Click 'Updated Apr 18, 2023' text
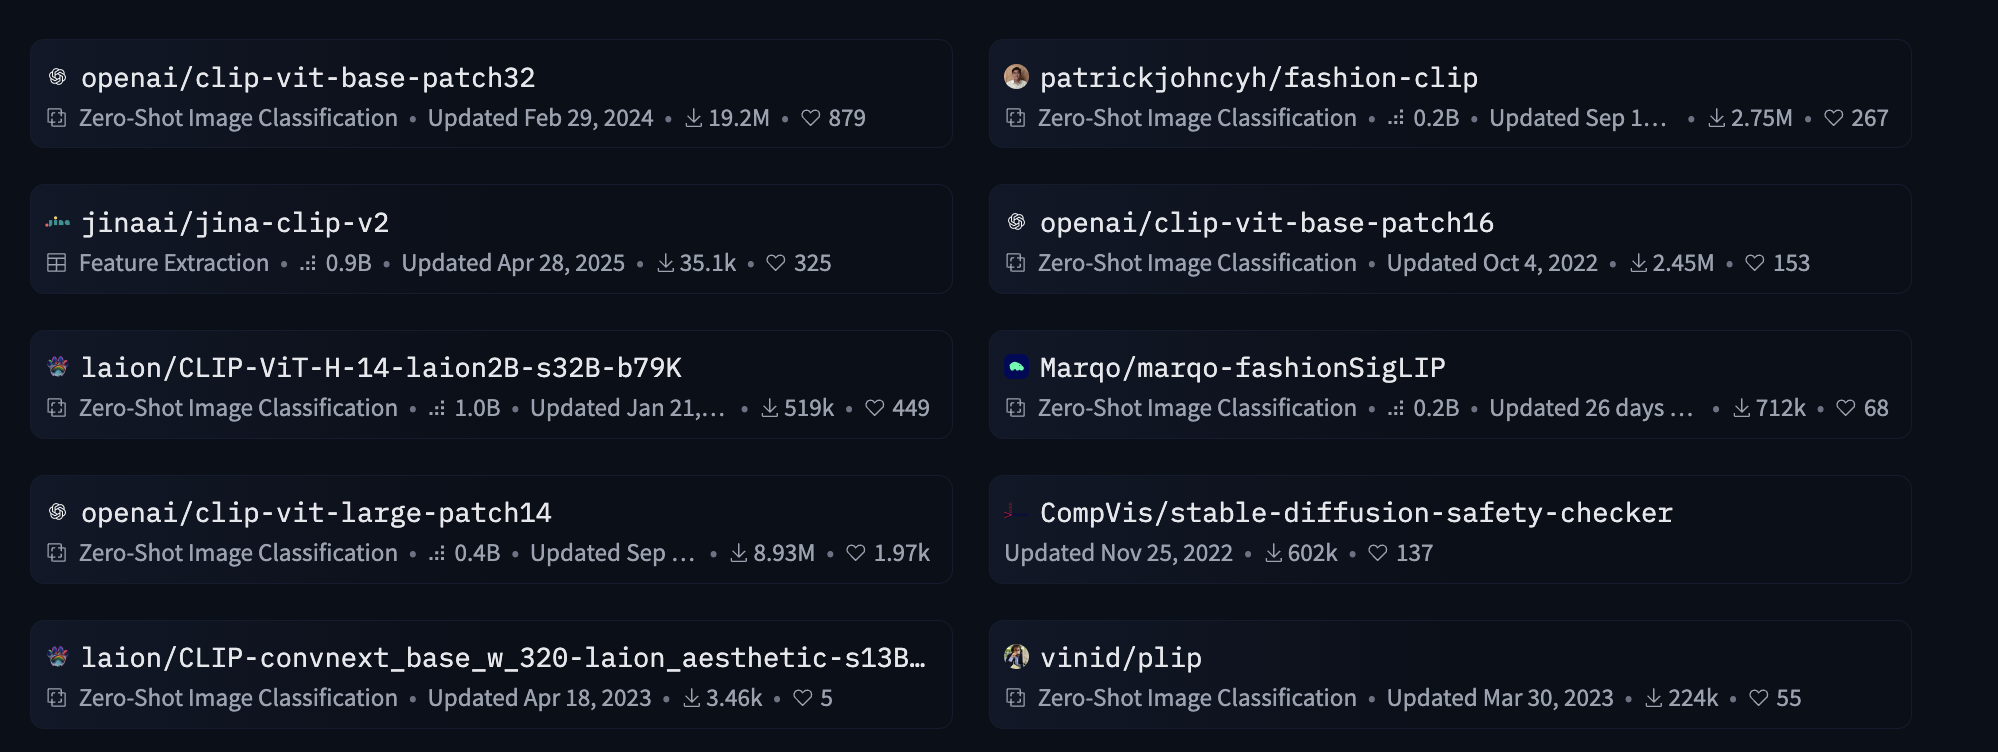The height and width of the screenshot is (752, 1998). click(539, 698)
